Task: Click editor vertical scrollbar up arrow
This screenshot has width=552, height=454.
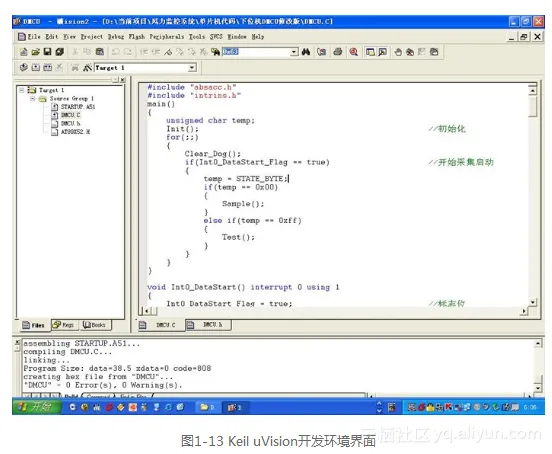Action: pyautogui.click(x=533, y=91)
